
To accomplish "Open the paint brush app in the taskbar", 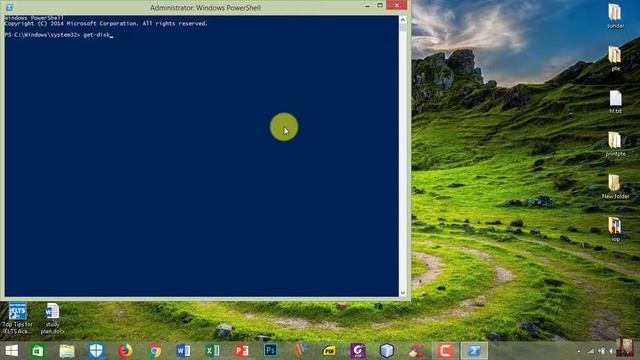I will [416, 351].
